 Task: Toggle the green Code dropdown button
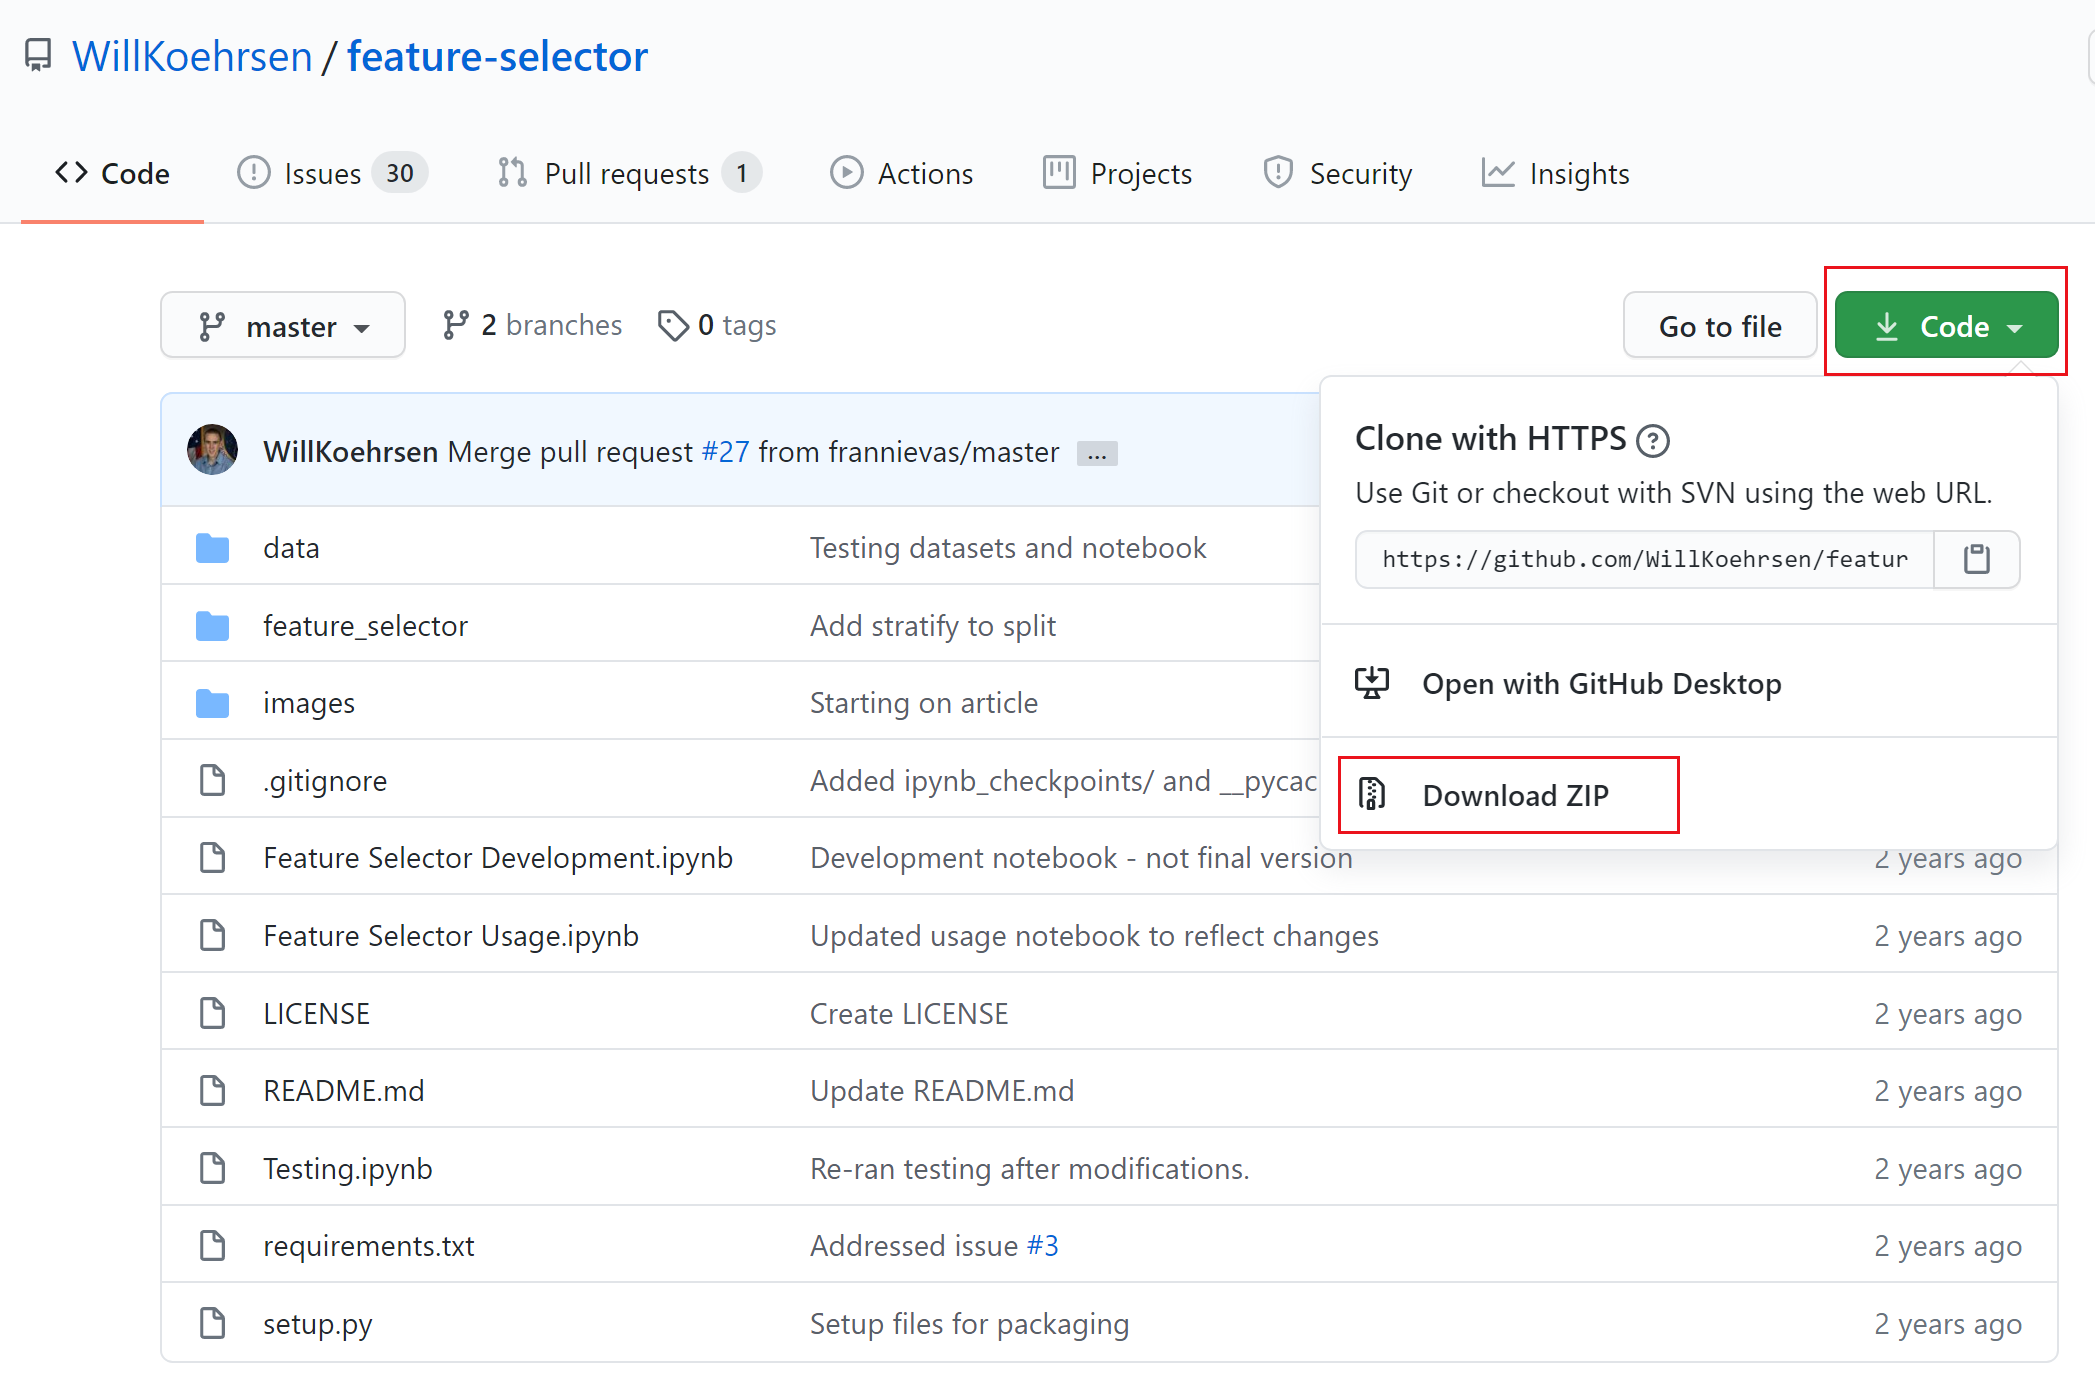1946,326
